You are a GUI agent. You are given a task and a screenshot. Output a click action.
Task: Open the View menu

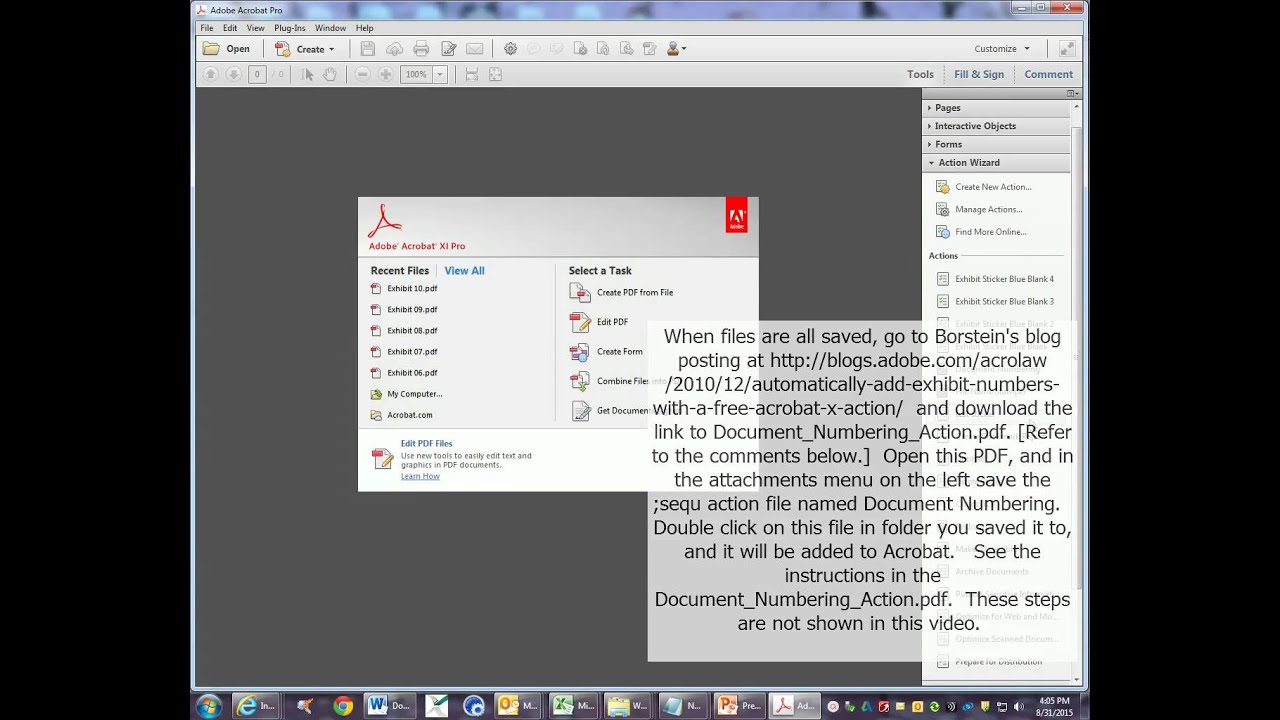[x=256, y=28]
